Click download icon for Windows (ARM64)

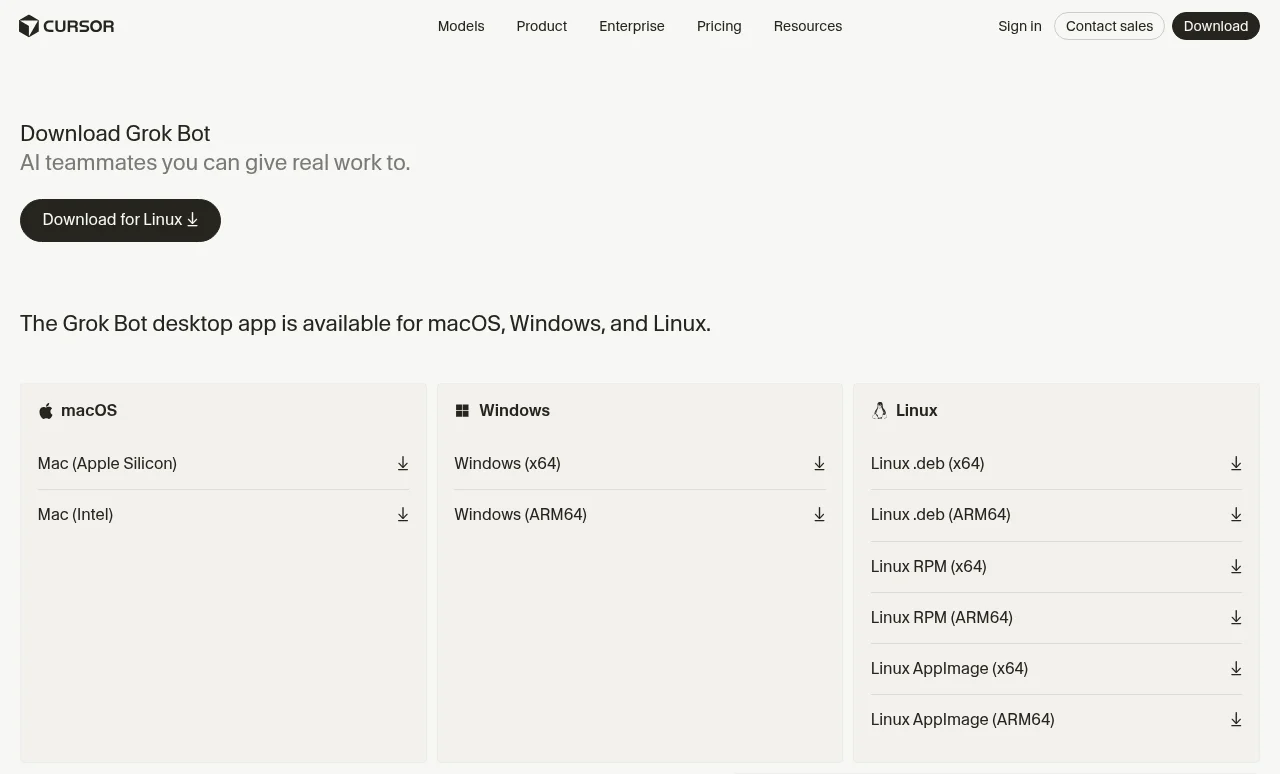819,515
